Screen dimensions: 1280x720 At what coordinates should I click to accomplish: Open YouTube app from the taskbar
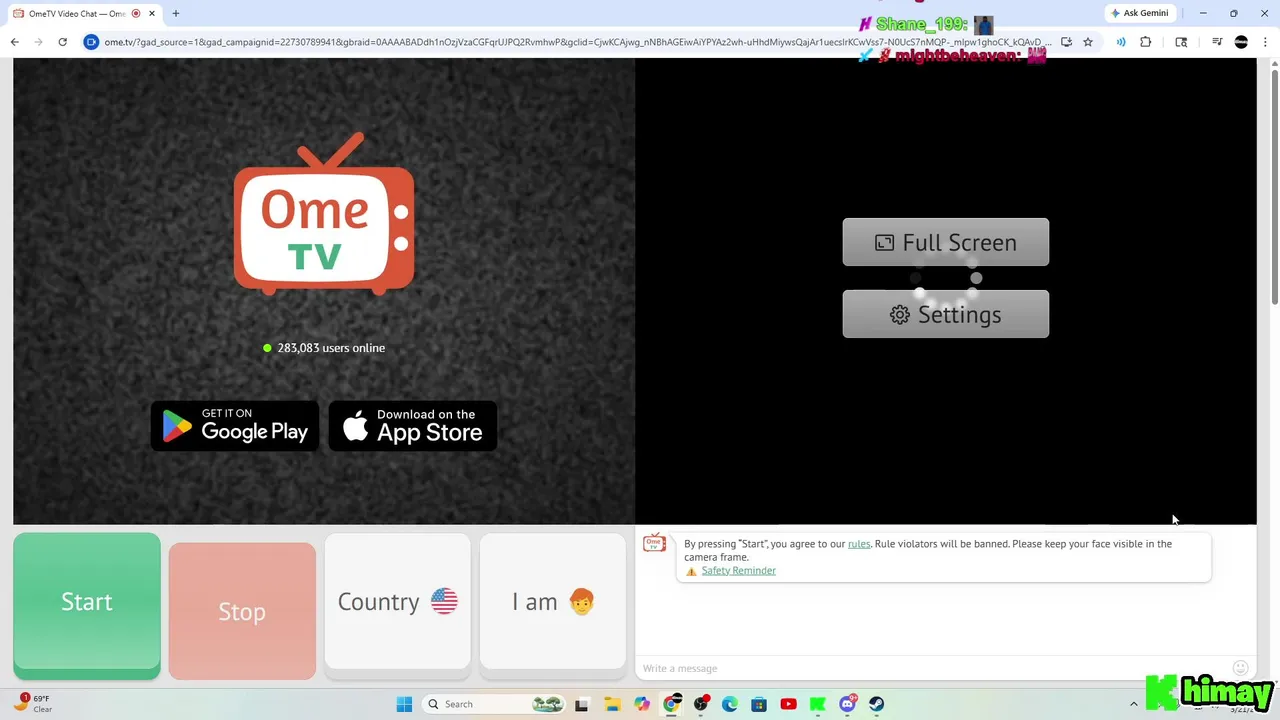[788, 704]
